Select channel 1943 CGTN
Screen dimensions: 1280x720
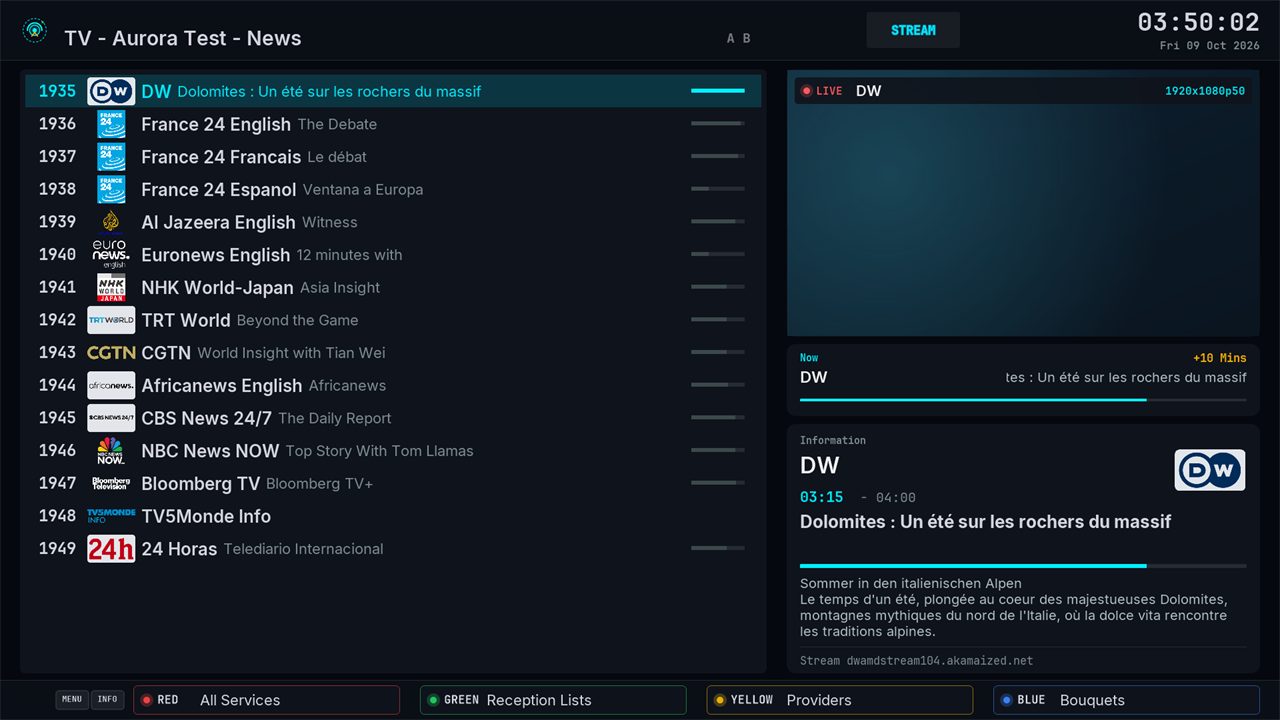click(x=393, y=353)
